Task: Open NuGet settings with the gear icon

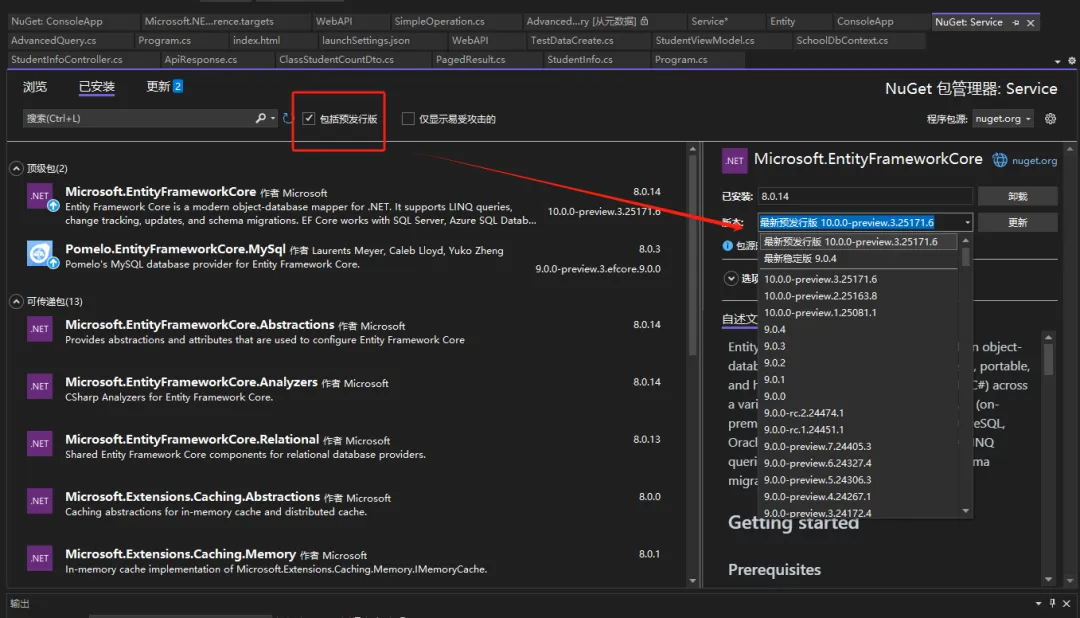Action: pyautogui.click(x=1050, y=119)
